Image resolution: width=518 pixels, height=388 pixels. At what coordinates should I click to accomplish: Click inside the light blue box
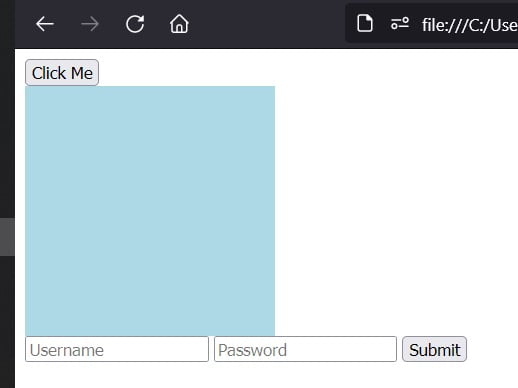point(150,211)
